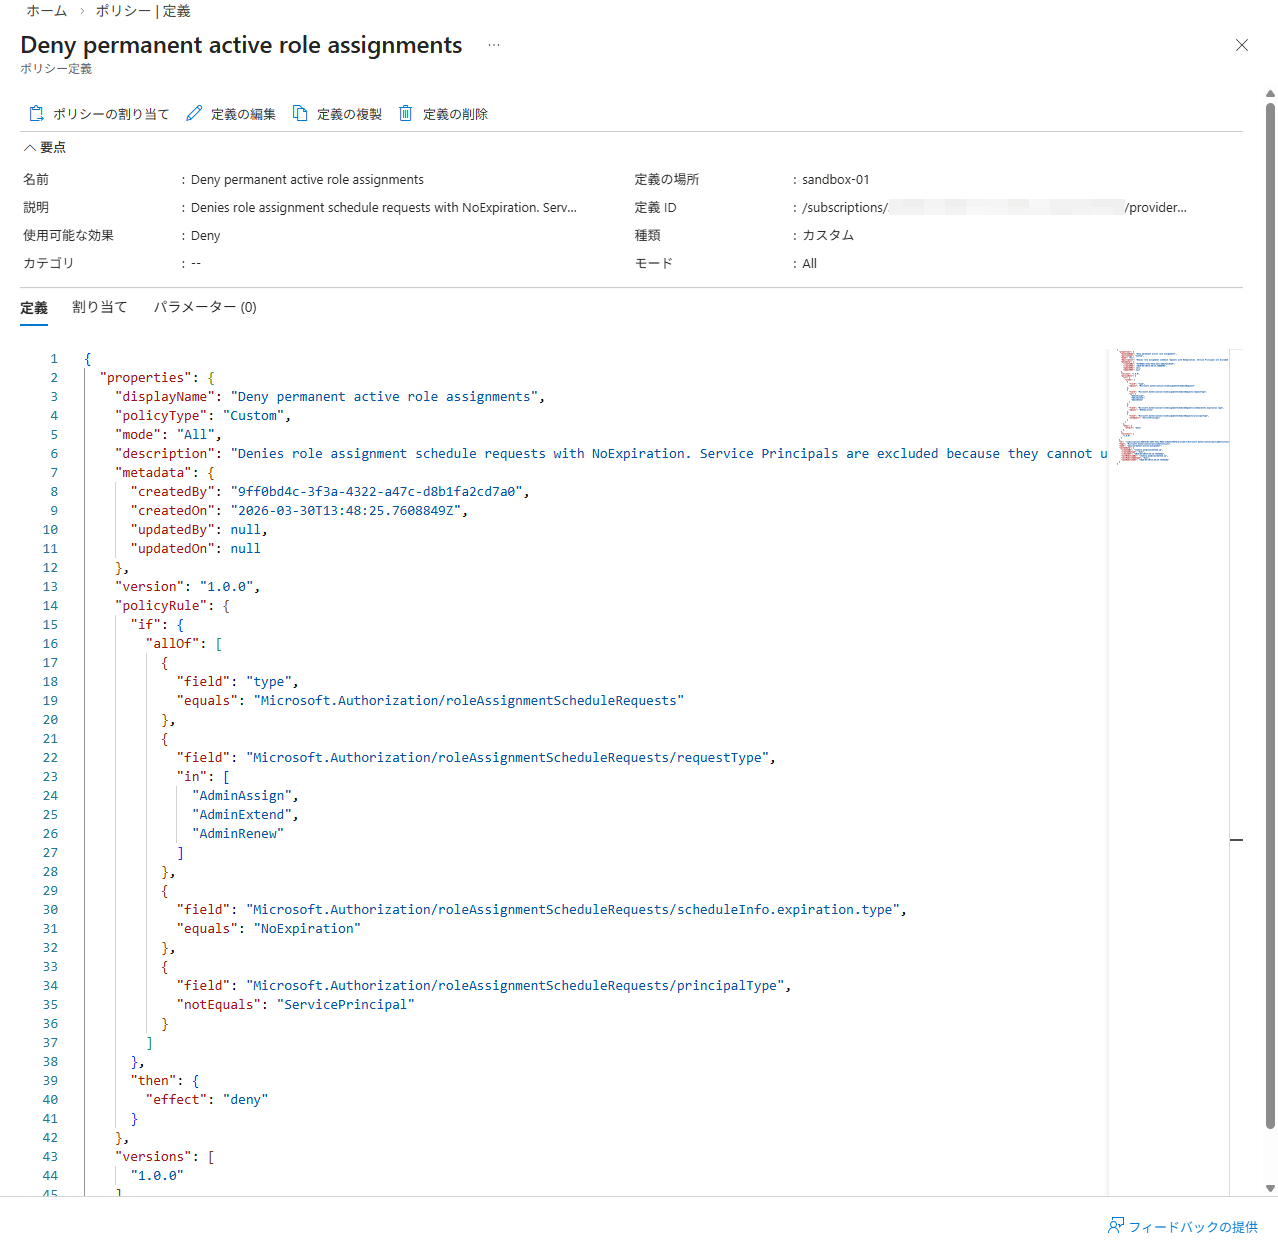Click the assign policy clipboard icon
Image resolution: width=1278 pixels, height=1257 pixels.
pyautogui.click(x=36, y=113)
